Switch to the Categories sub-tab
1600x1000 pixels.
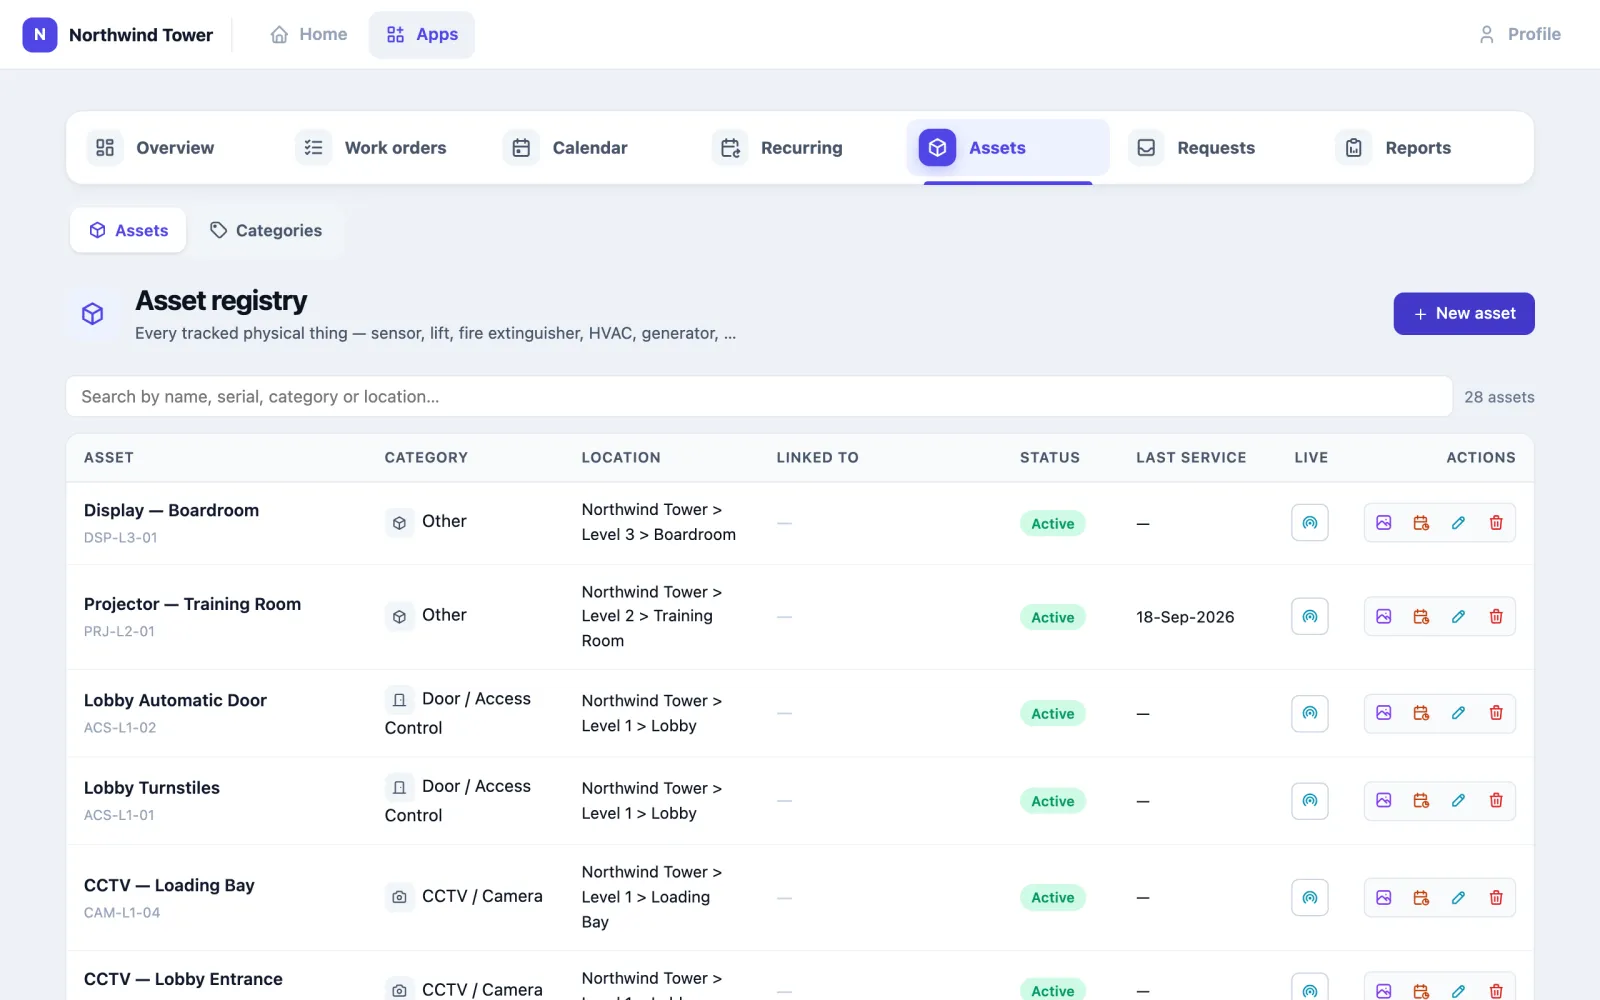click(x=266, y=231)
